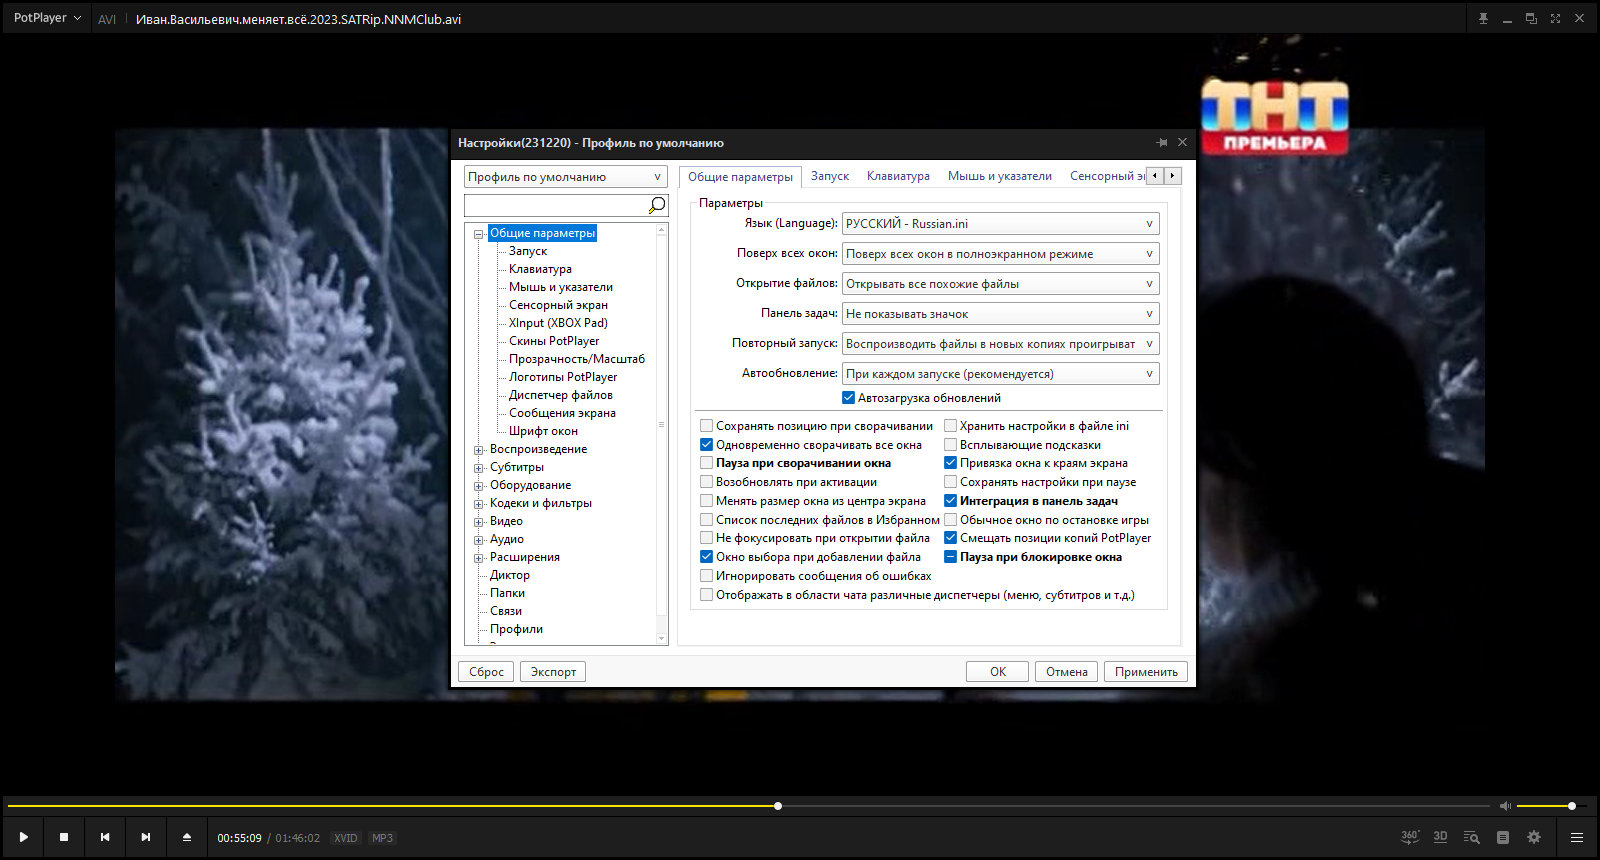The image size is (1600, 860).
Task: Open the playlist panel icon
Action: coord(1577,837)
